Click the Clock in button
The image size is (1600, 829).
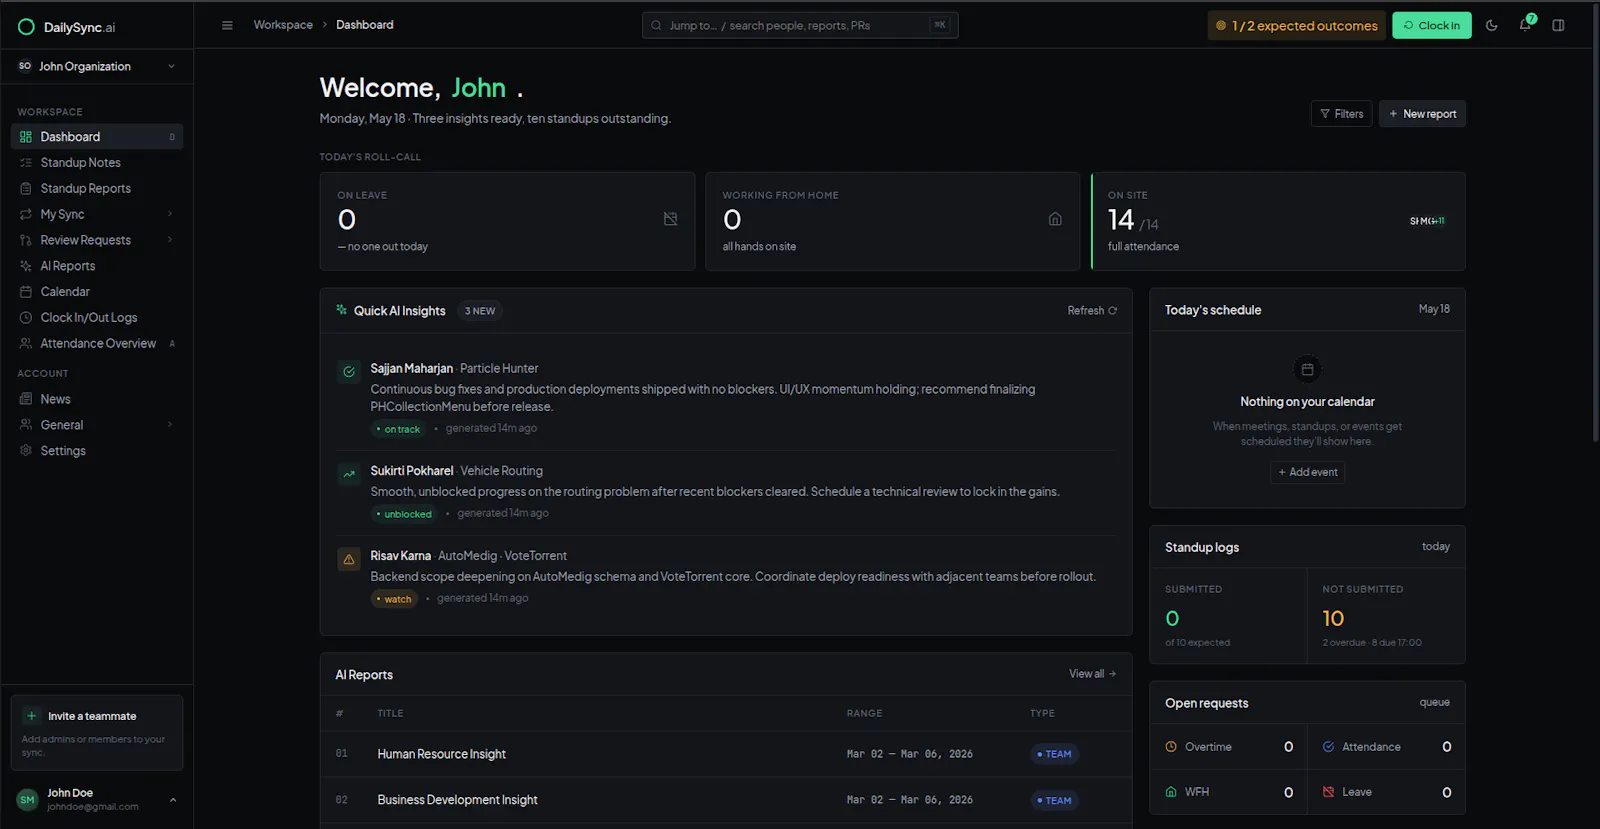pos(1431,26)
